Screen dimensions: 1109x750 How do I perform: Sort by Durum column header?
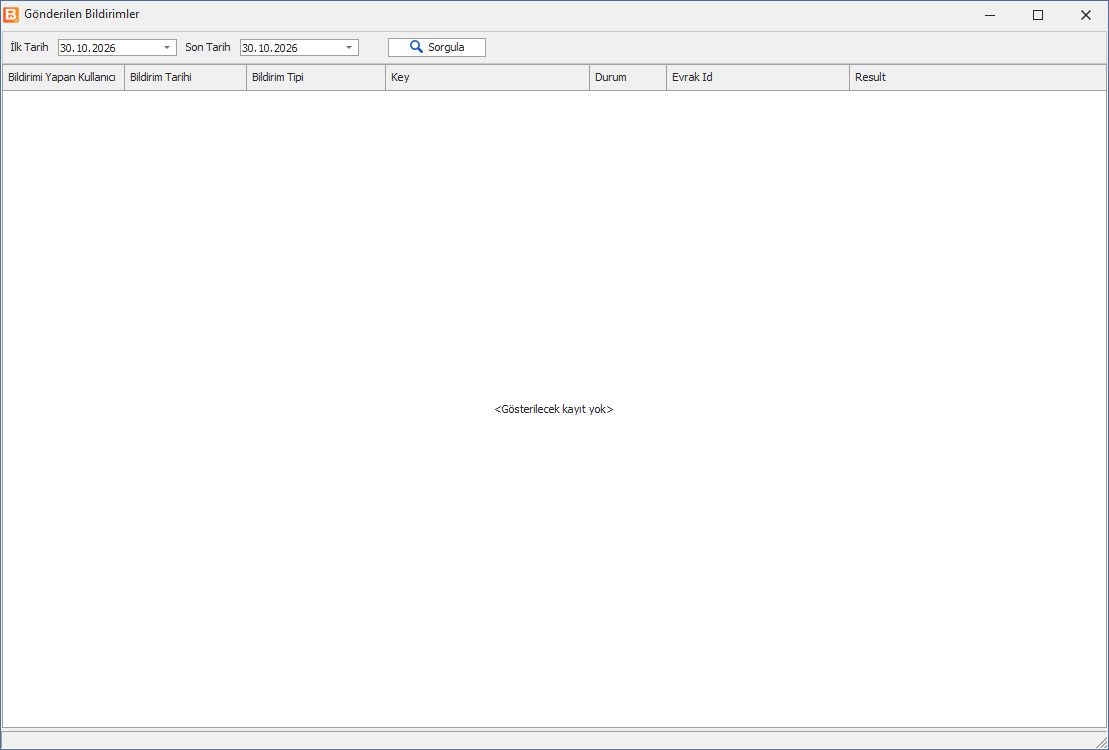(628, 77)
